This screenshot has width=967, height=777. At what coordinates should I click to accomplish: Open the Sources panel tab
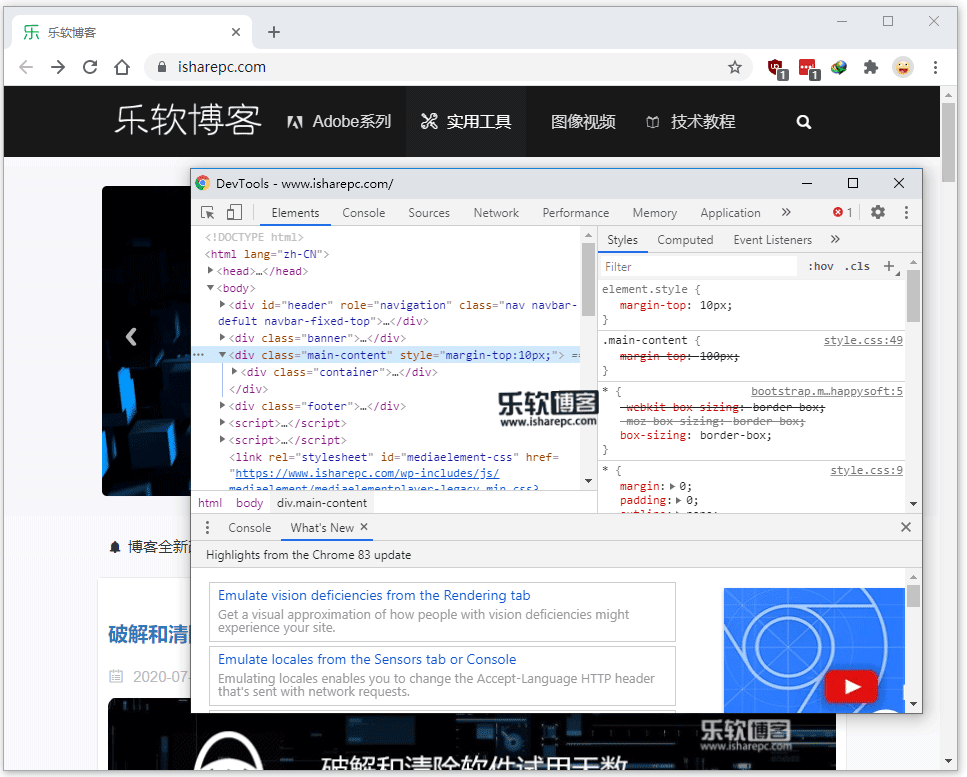coord(429,213)
